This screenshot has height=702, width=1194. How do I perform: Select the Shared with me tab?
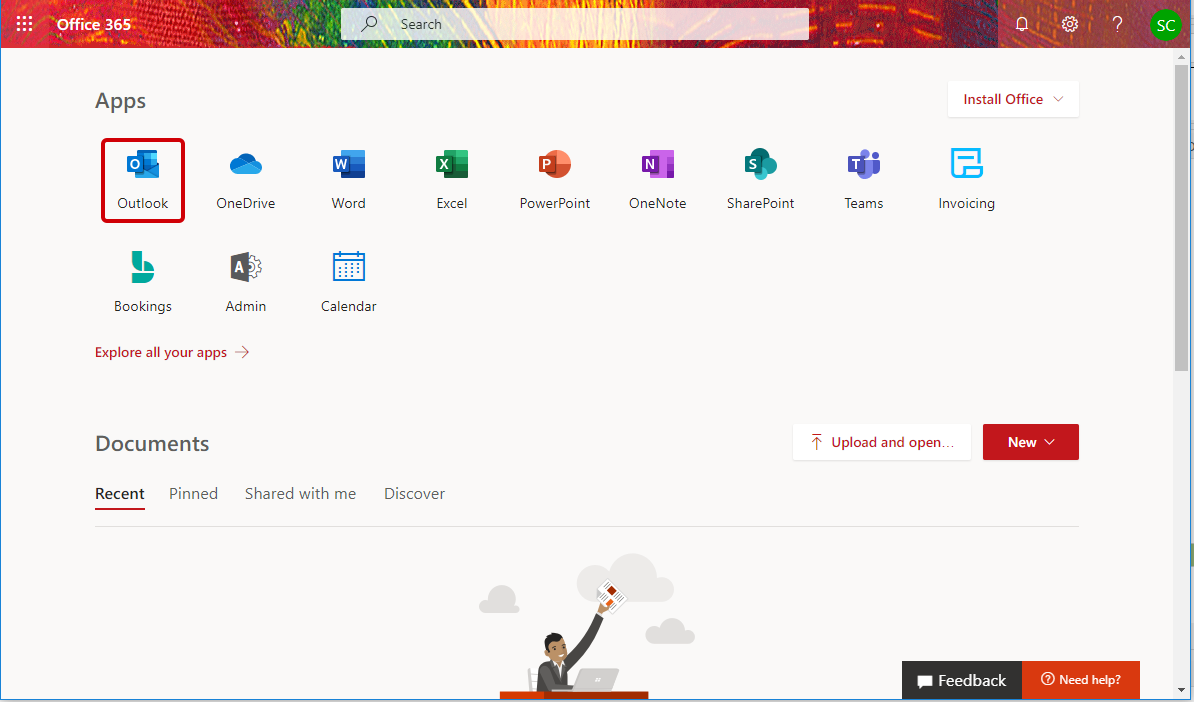[300, 493]
